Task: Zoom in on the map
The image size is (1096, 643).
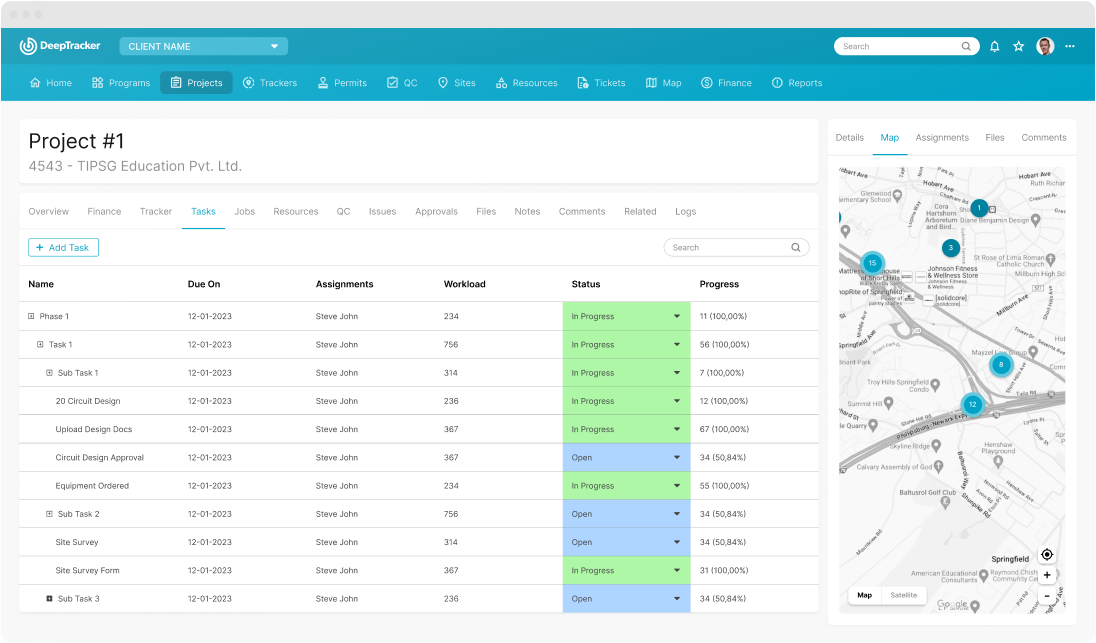Action: [x=1047, y=575]
